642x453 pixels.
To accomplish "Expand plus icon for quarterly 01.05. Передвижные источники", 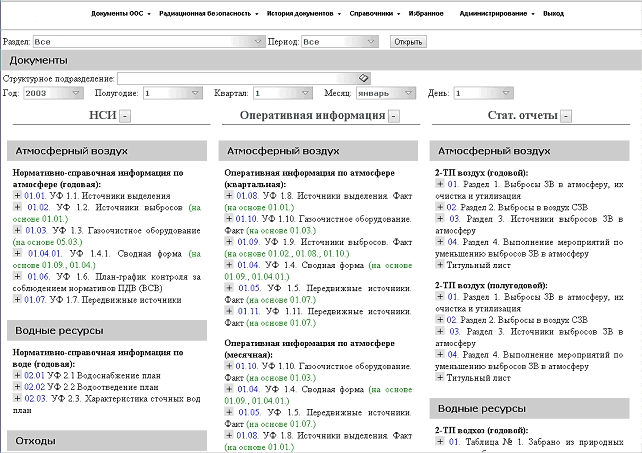I will (x=229, y=288).
